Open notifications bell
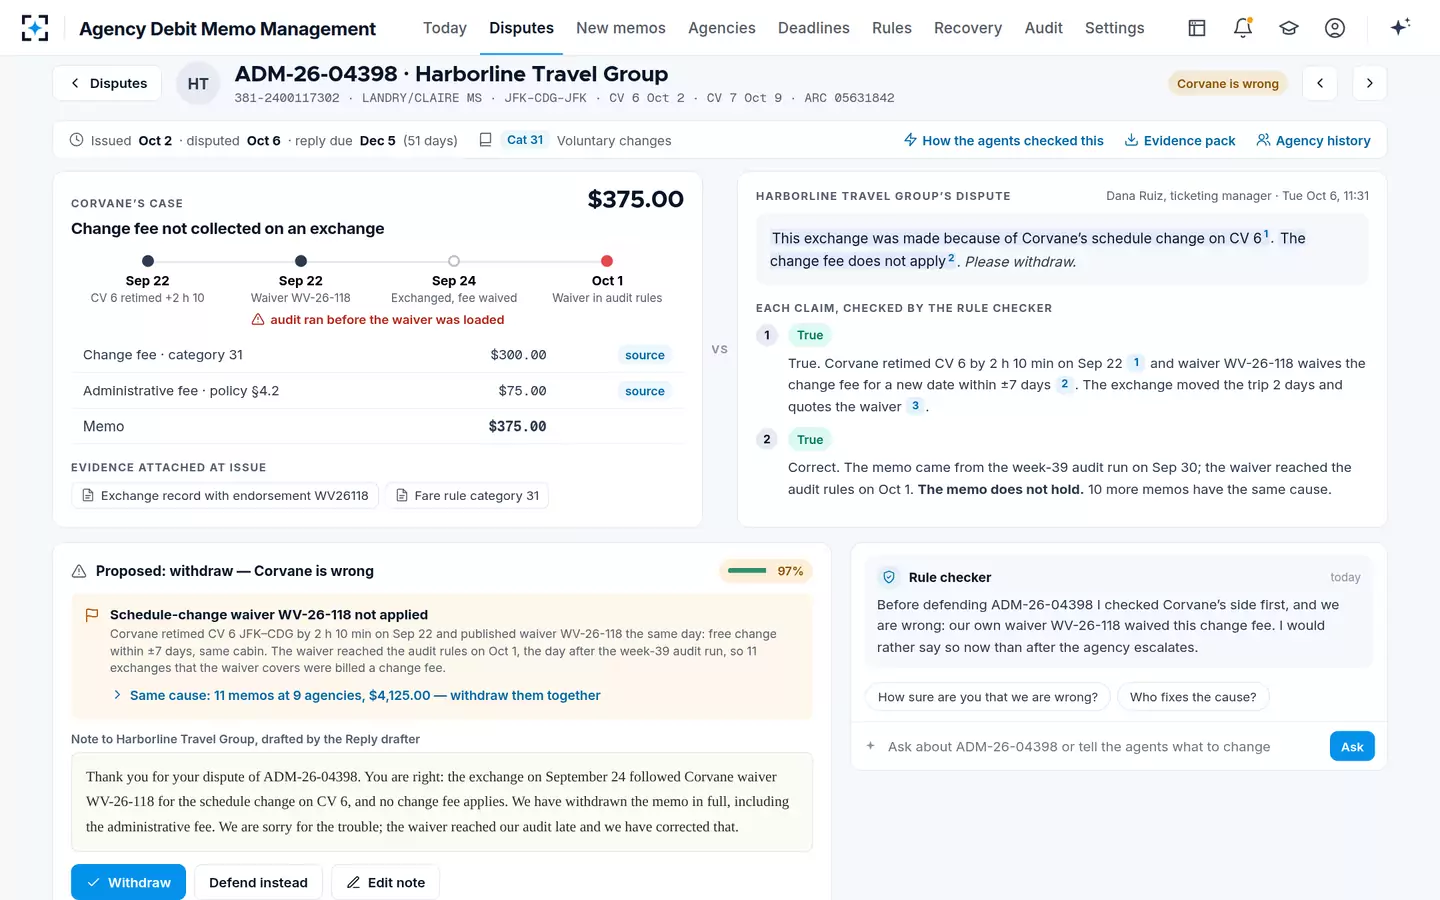 click(x=1243, y=28)
